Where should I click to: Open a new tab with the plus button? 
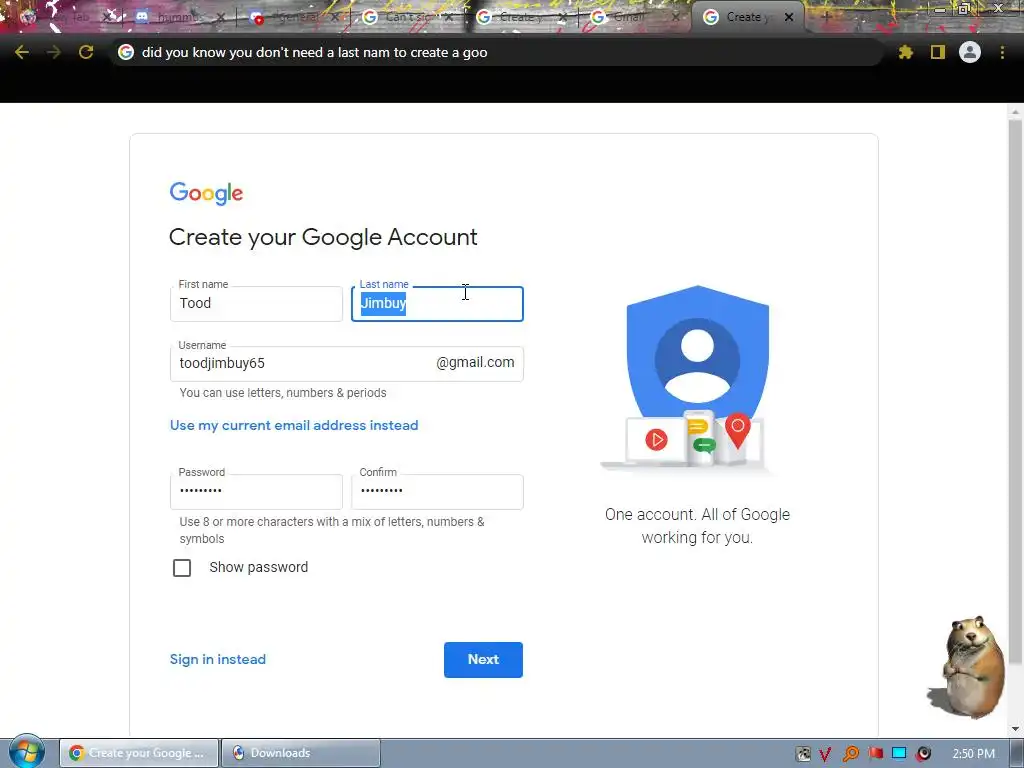pos(825,18)
